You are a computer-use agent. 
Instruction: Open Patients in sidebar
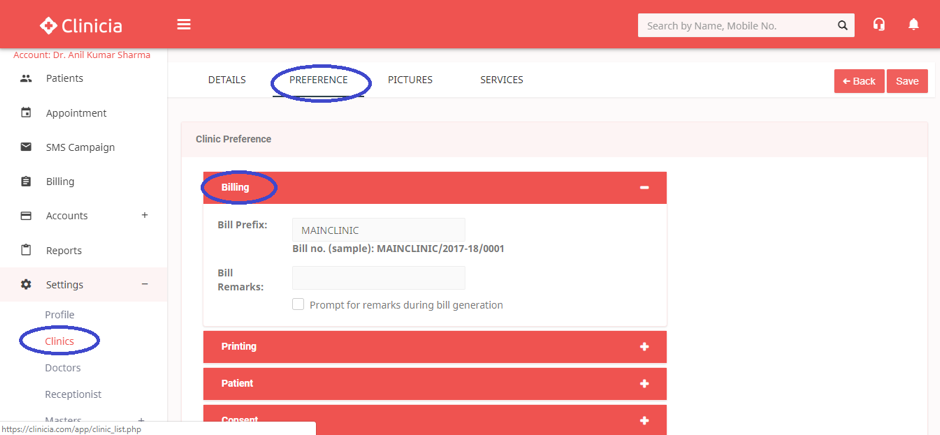65,78
